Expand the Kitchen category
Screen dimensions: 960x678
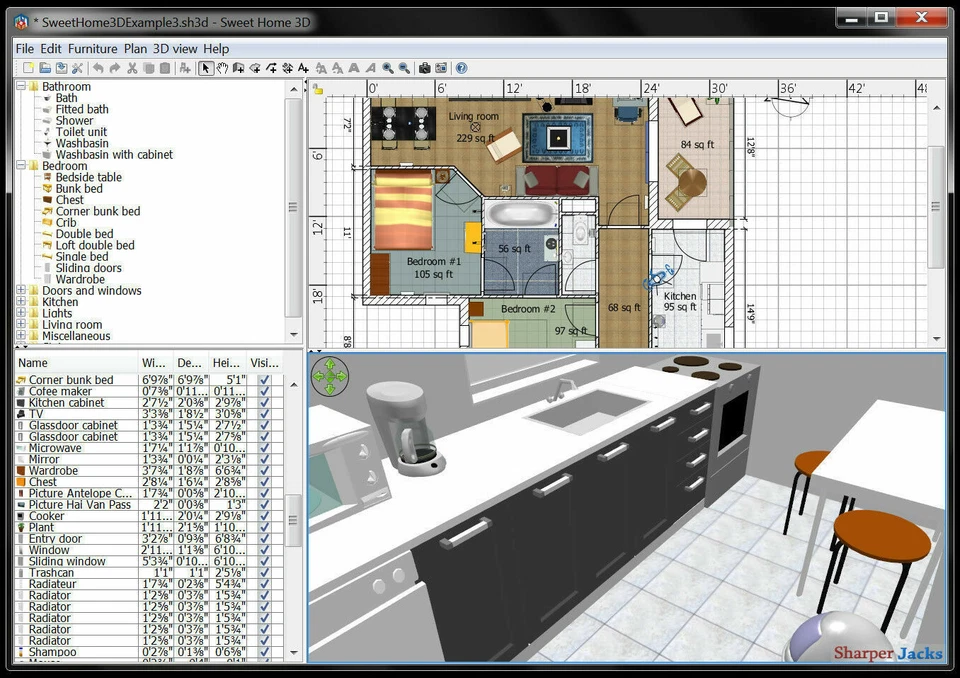pyautogui.click(x=21, y=301)
